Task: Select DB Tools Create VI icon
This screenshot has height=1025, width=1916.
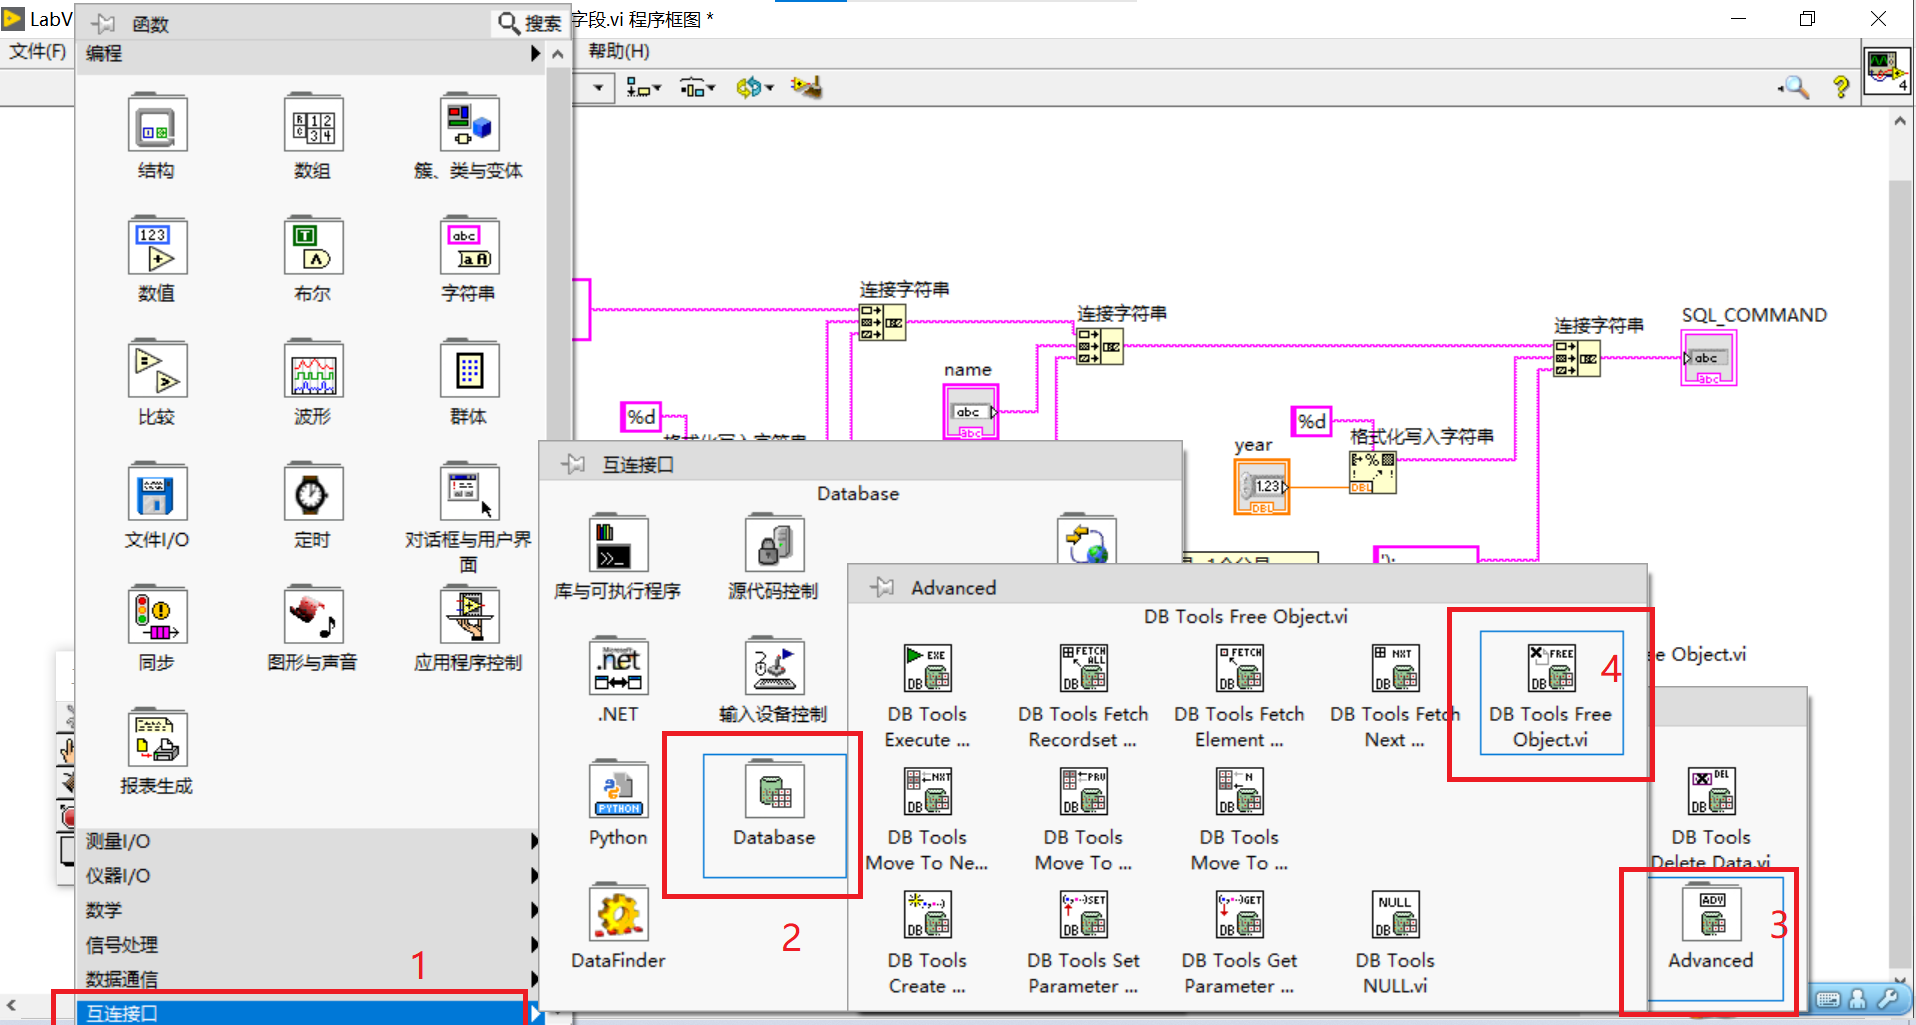Action: tap(928, 914)
